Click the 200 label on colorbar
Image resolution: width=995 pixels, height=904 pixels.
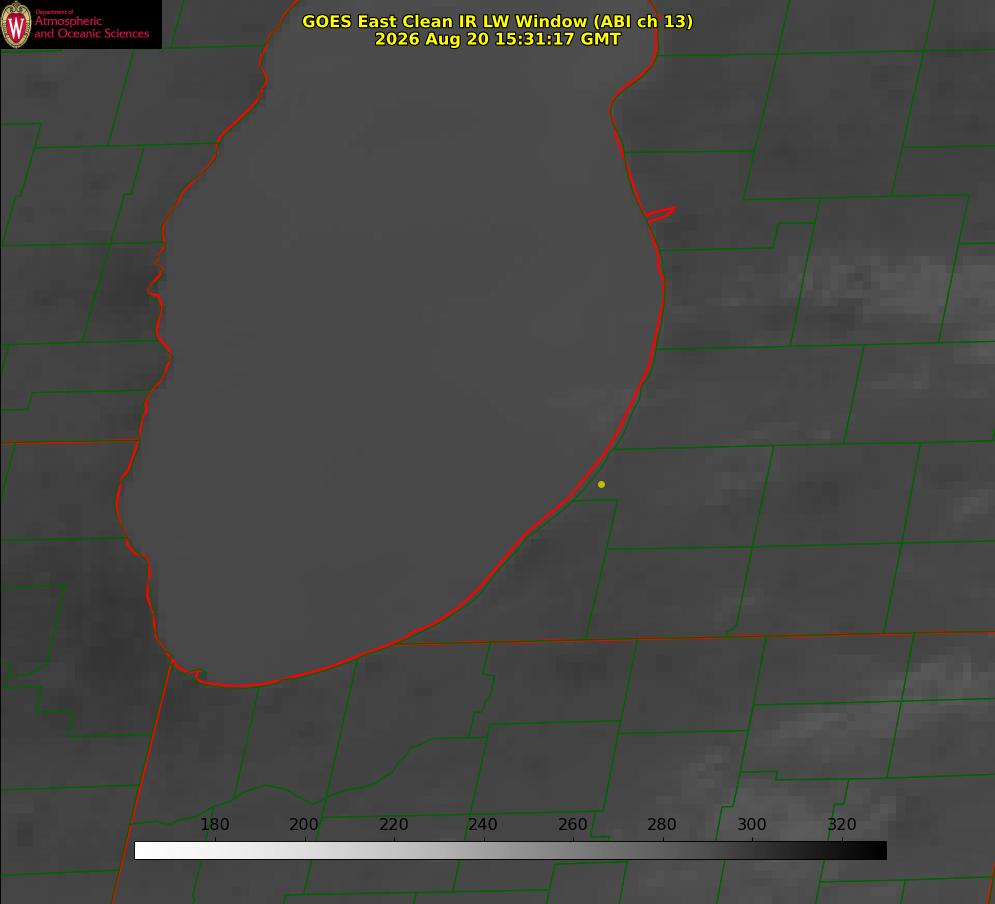(304, 824)
